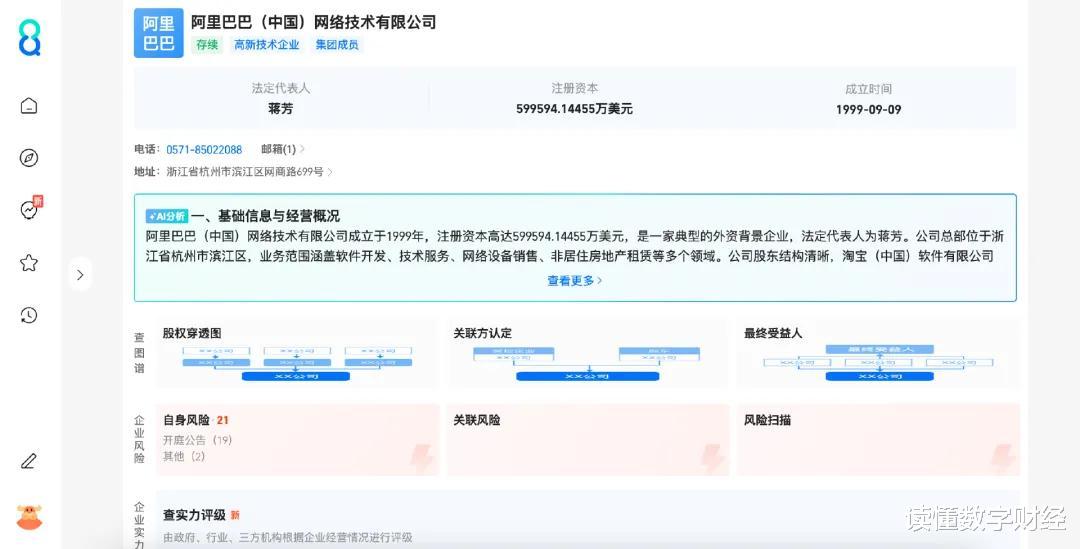Expand the sidebar with arrow button

(81, 275)
